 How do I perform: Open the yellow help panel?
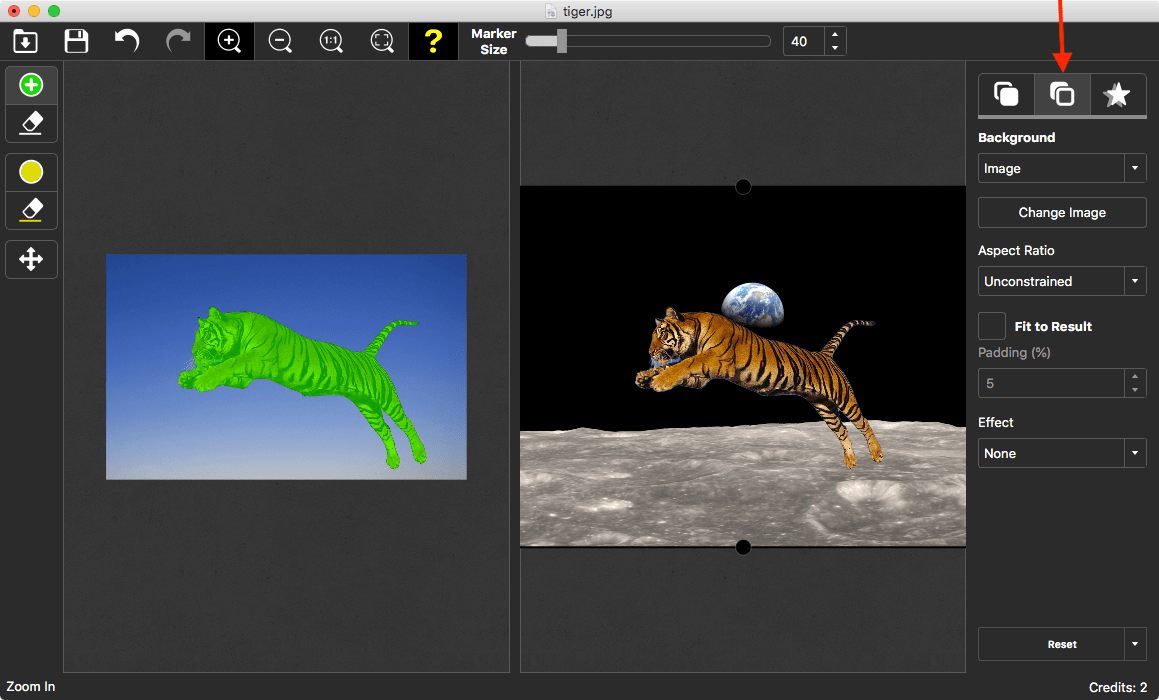coord(433,41)
